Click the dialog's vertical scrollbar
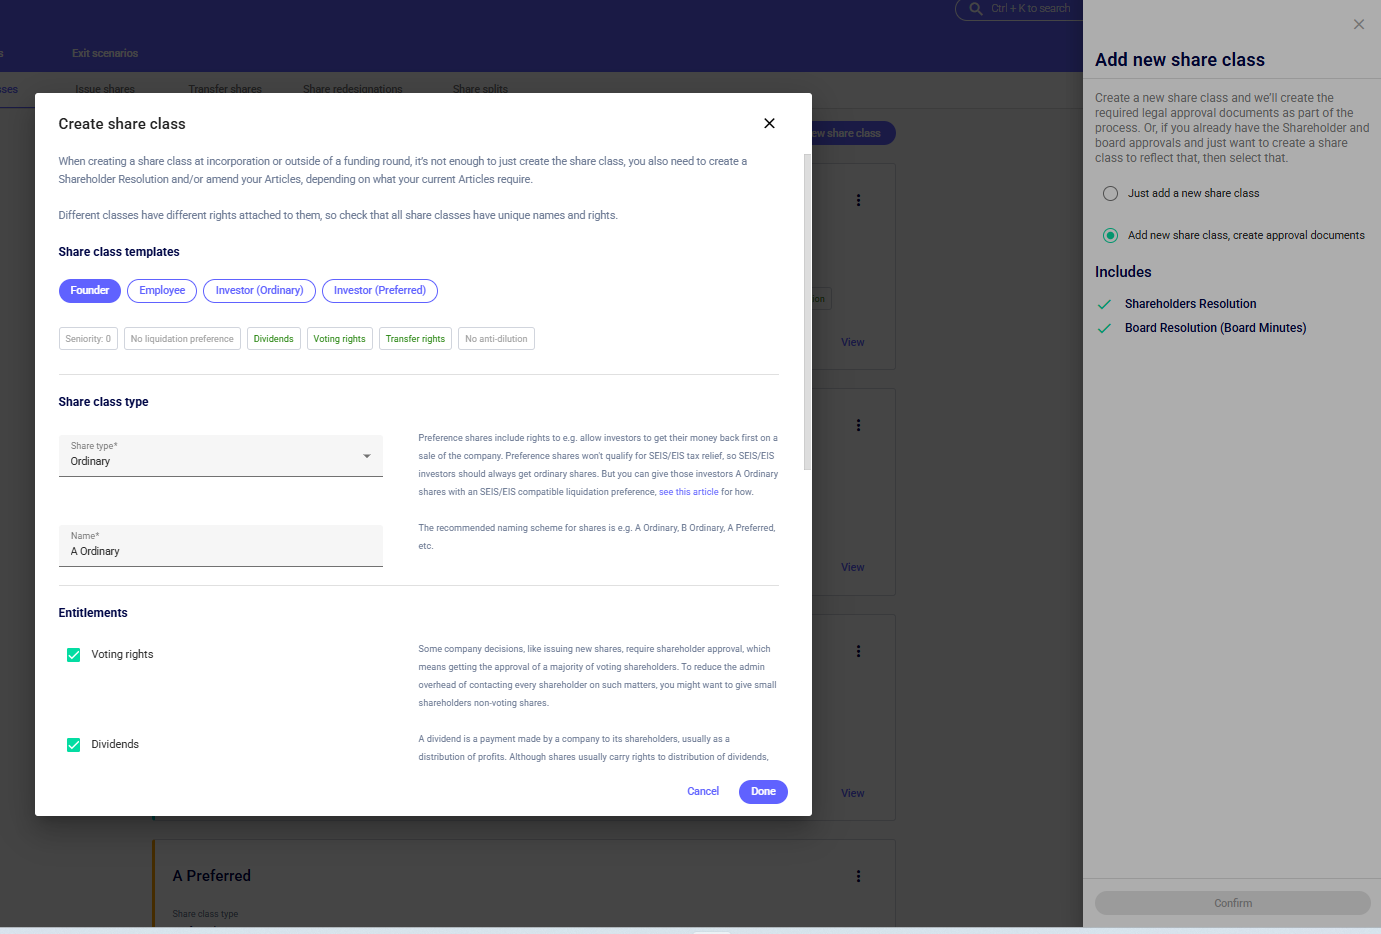Viewport: 1381px width, 934px height. pyautogui.click(x=807, y=312)
